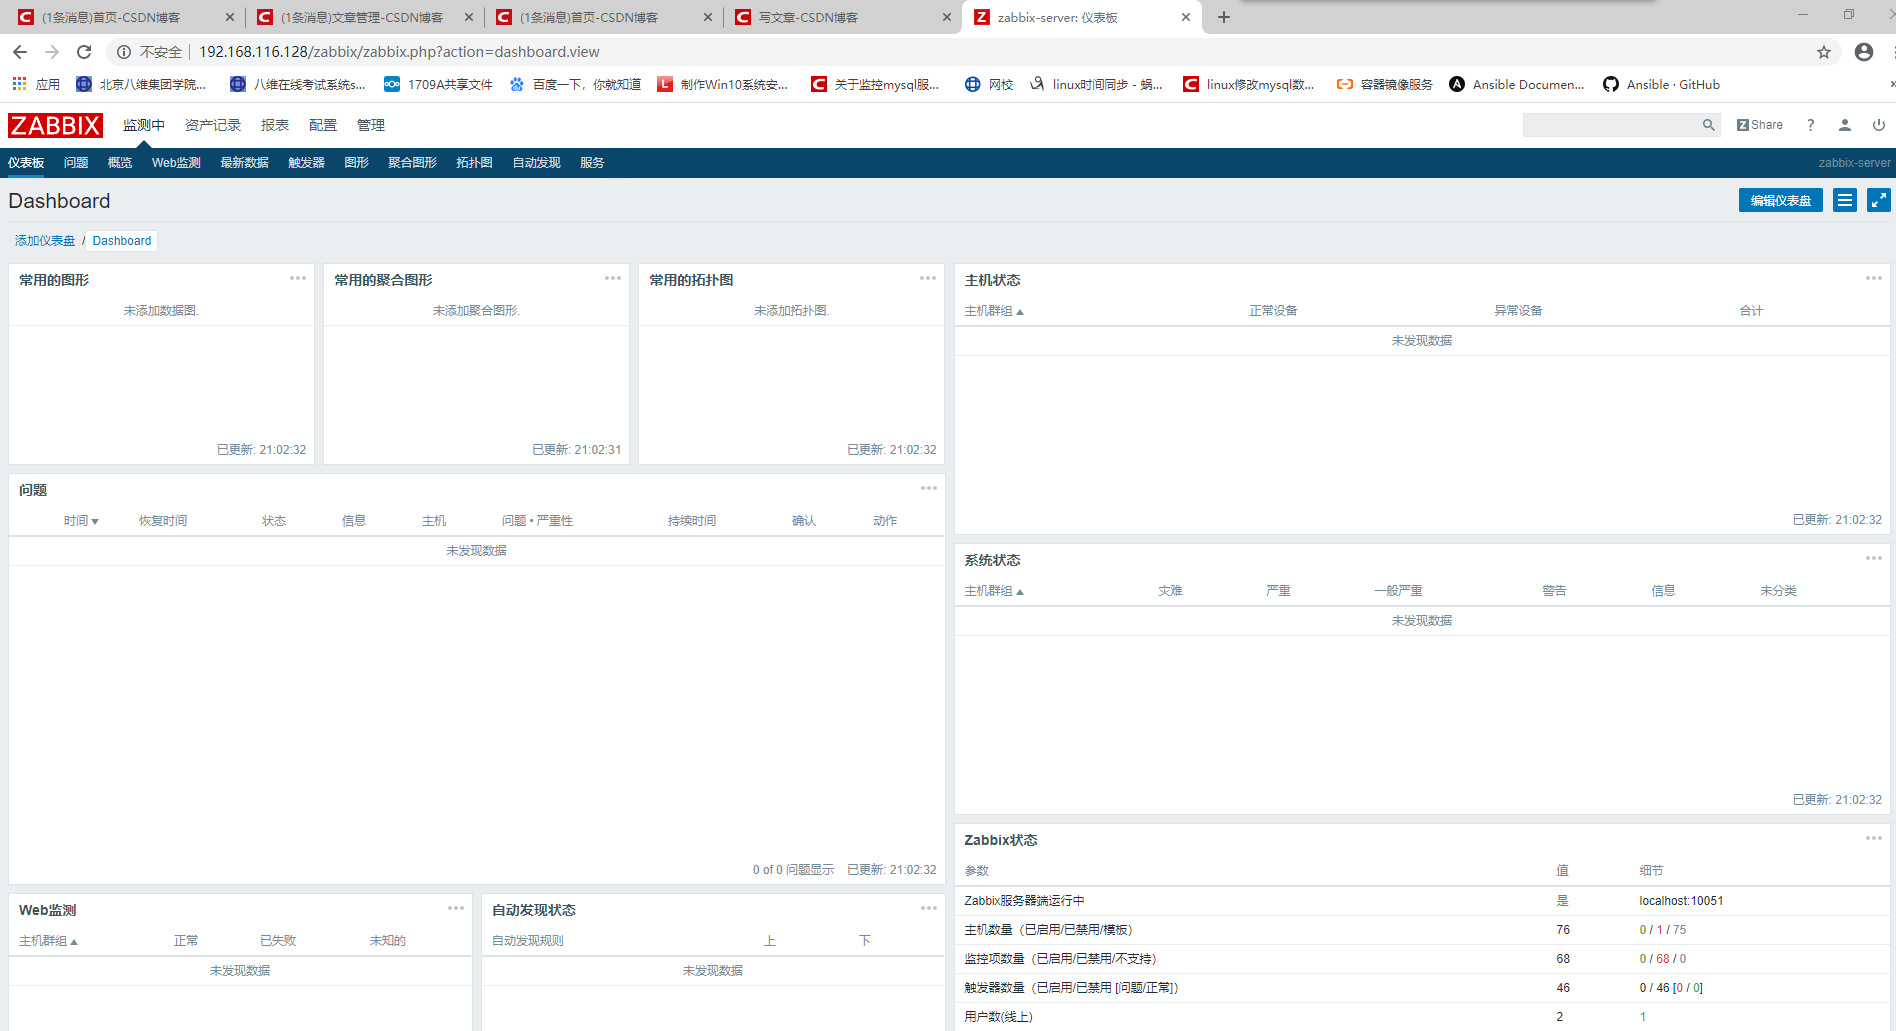Open the Zabbix Share link
The width and height of the screenshot is (1896, 1031).
click(1760, 125)
